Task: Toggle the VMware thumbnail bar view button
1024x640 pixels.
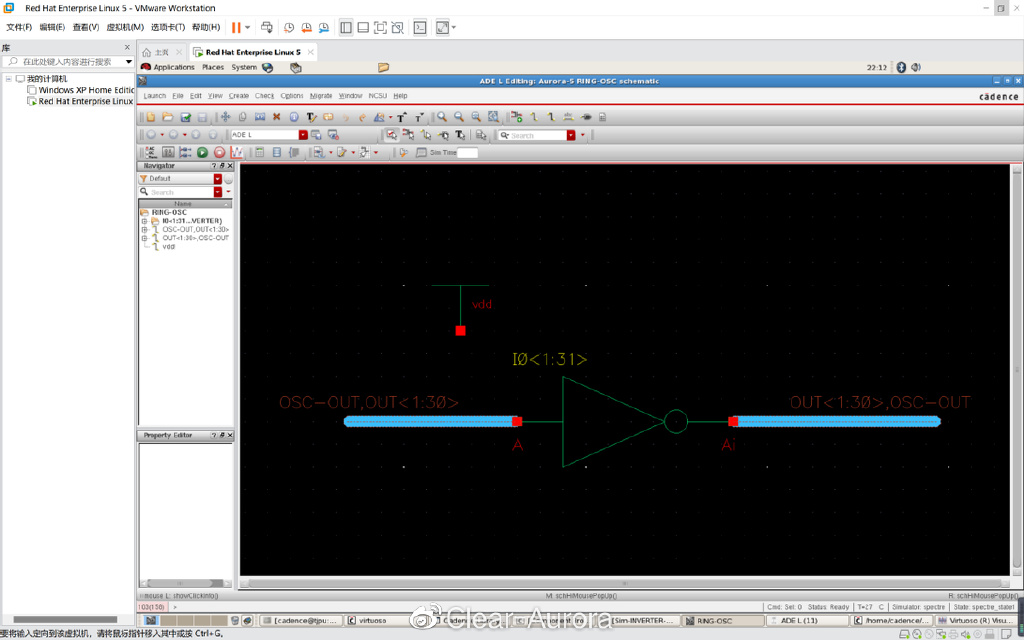Action: [x=363, y=27]
